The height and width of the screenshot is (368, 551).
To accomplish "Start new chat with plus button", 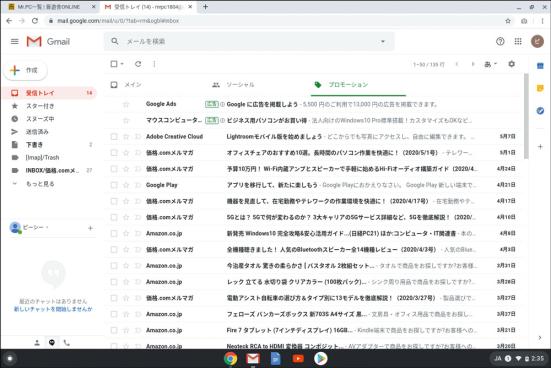I will click(90, 228).
